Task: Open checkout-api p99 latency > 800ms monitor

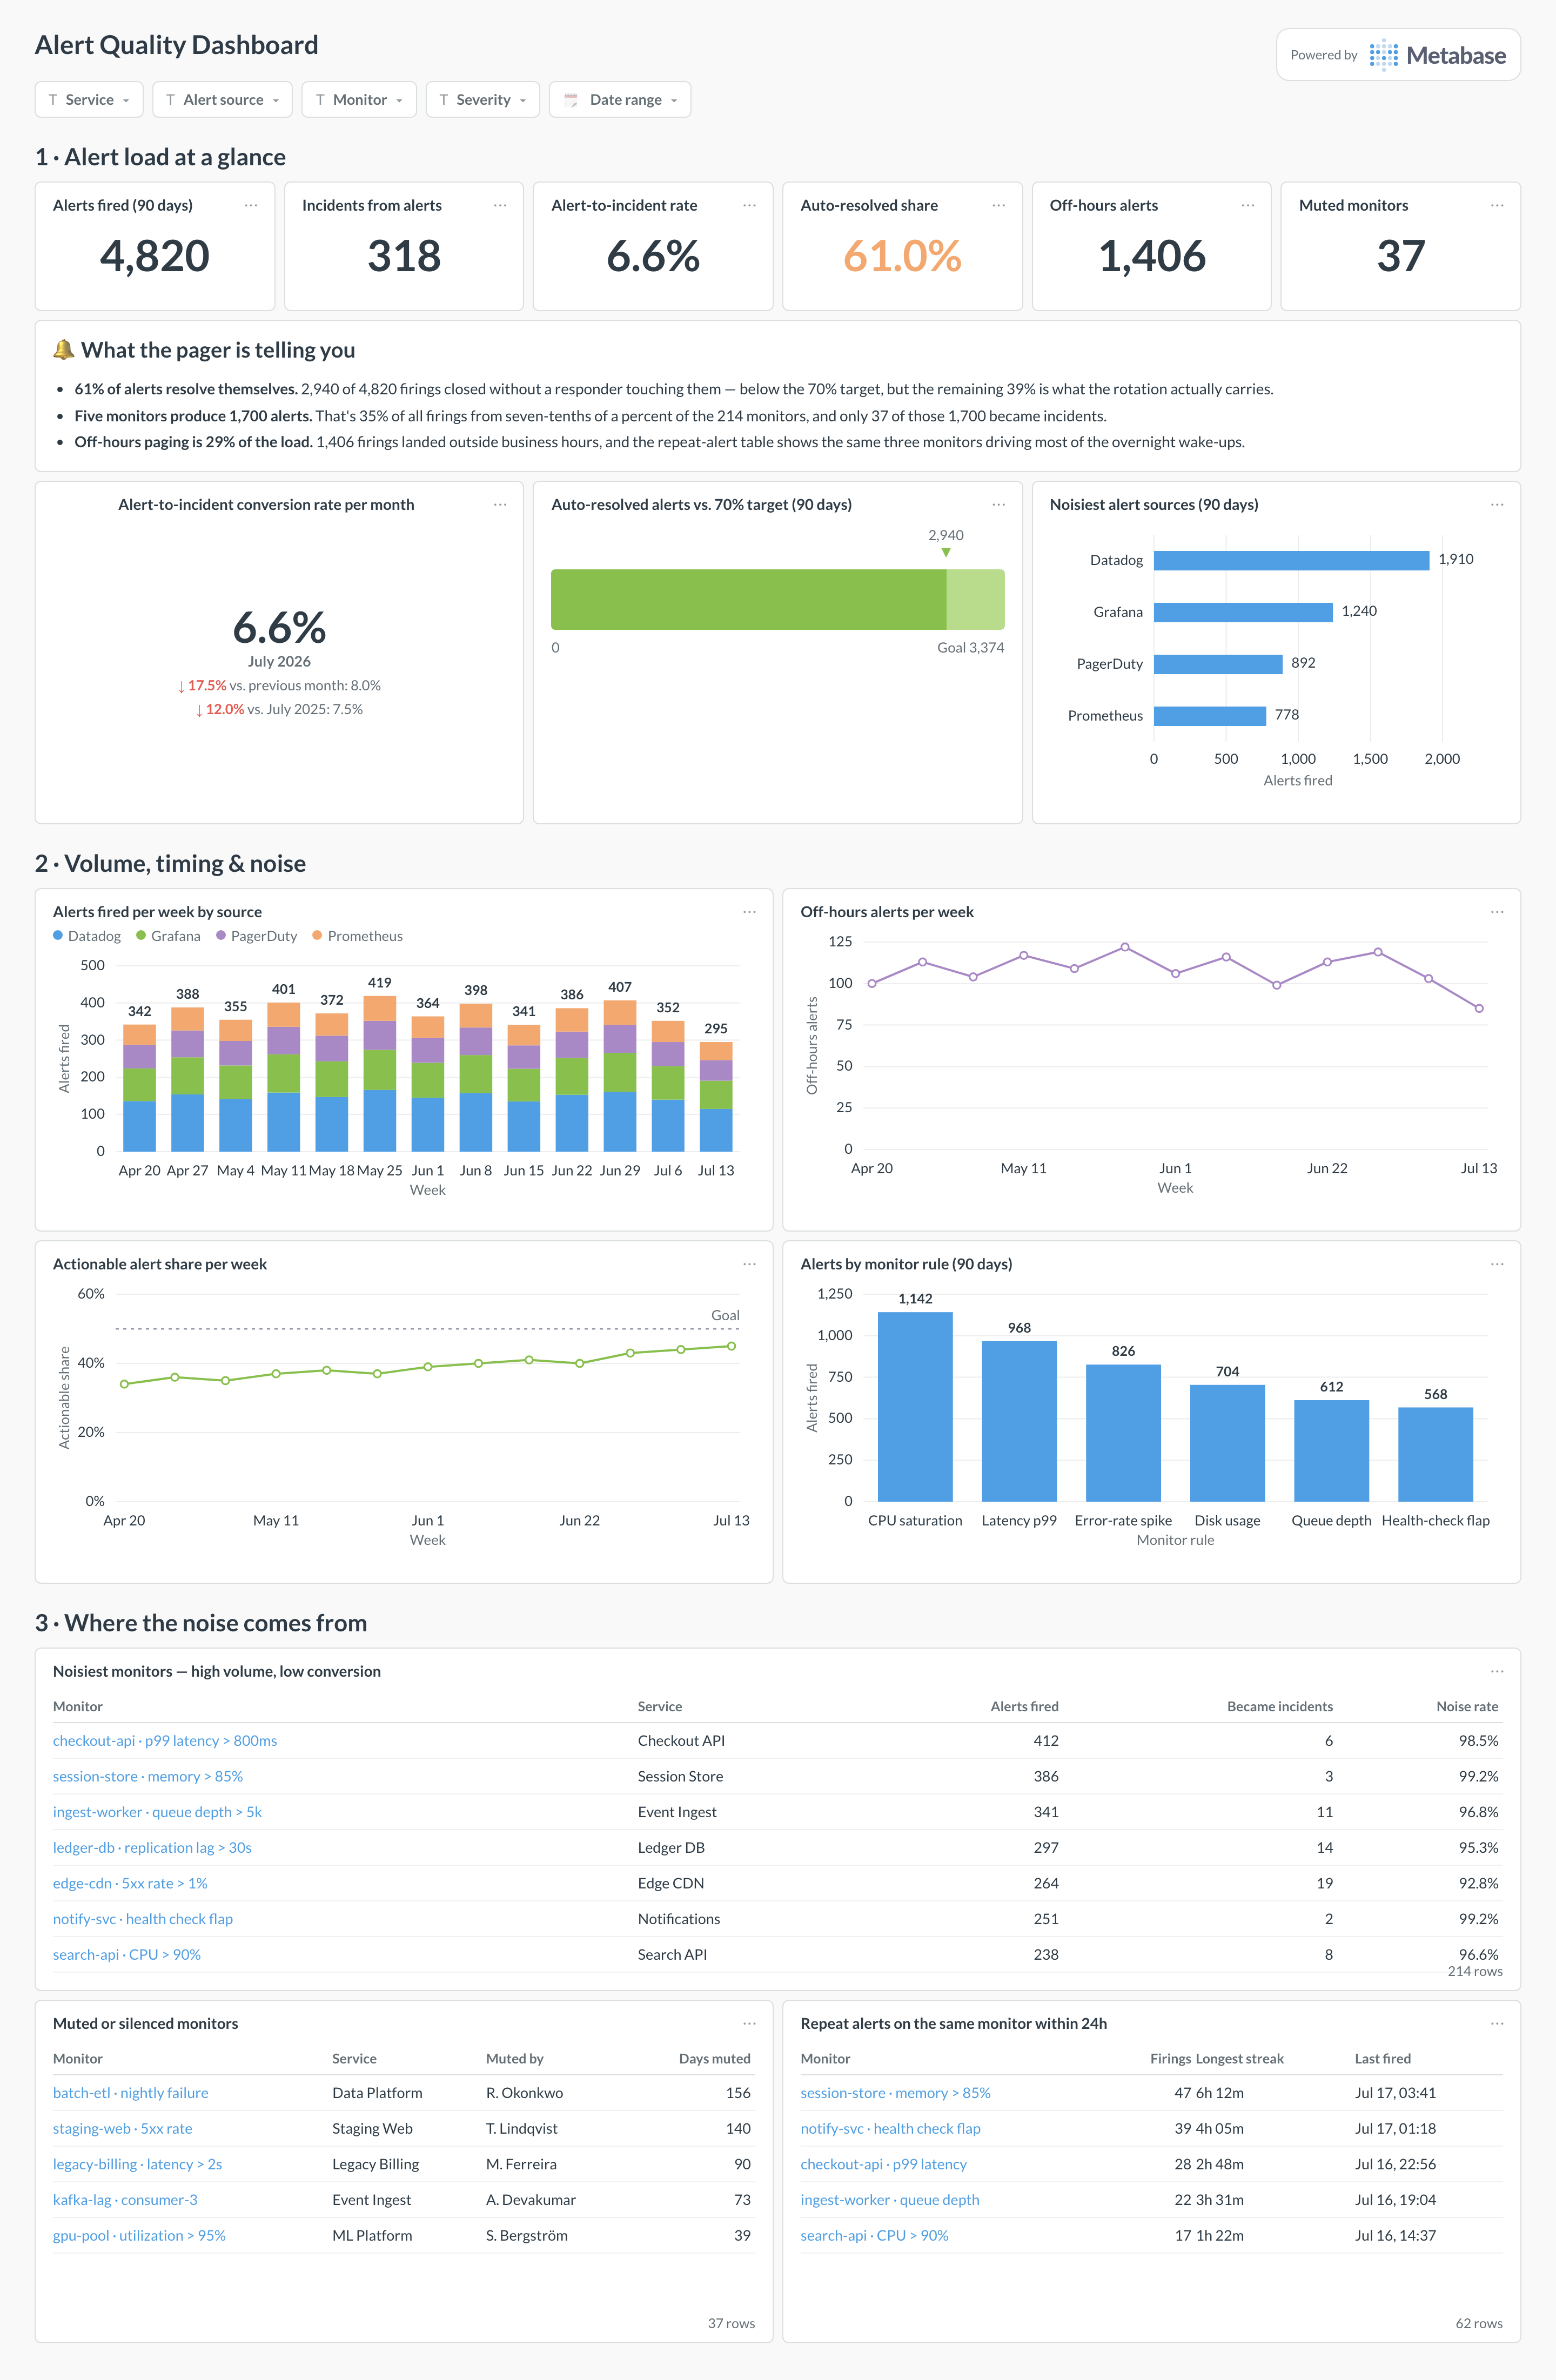Action: [165, 1741]
